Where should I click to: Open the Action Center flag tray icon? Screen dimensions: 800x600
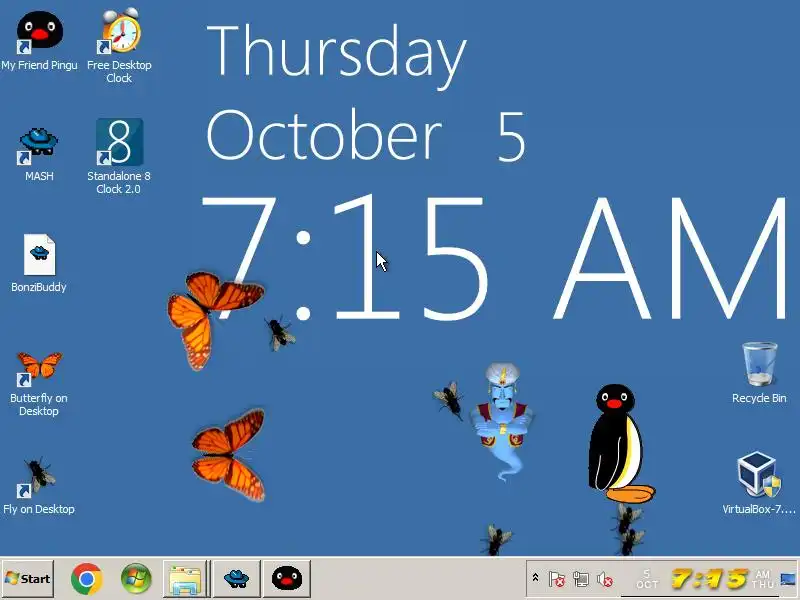tap(557, 579)
